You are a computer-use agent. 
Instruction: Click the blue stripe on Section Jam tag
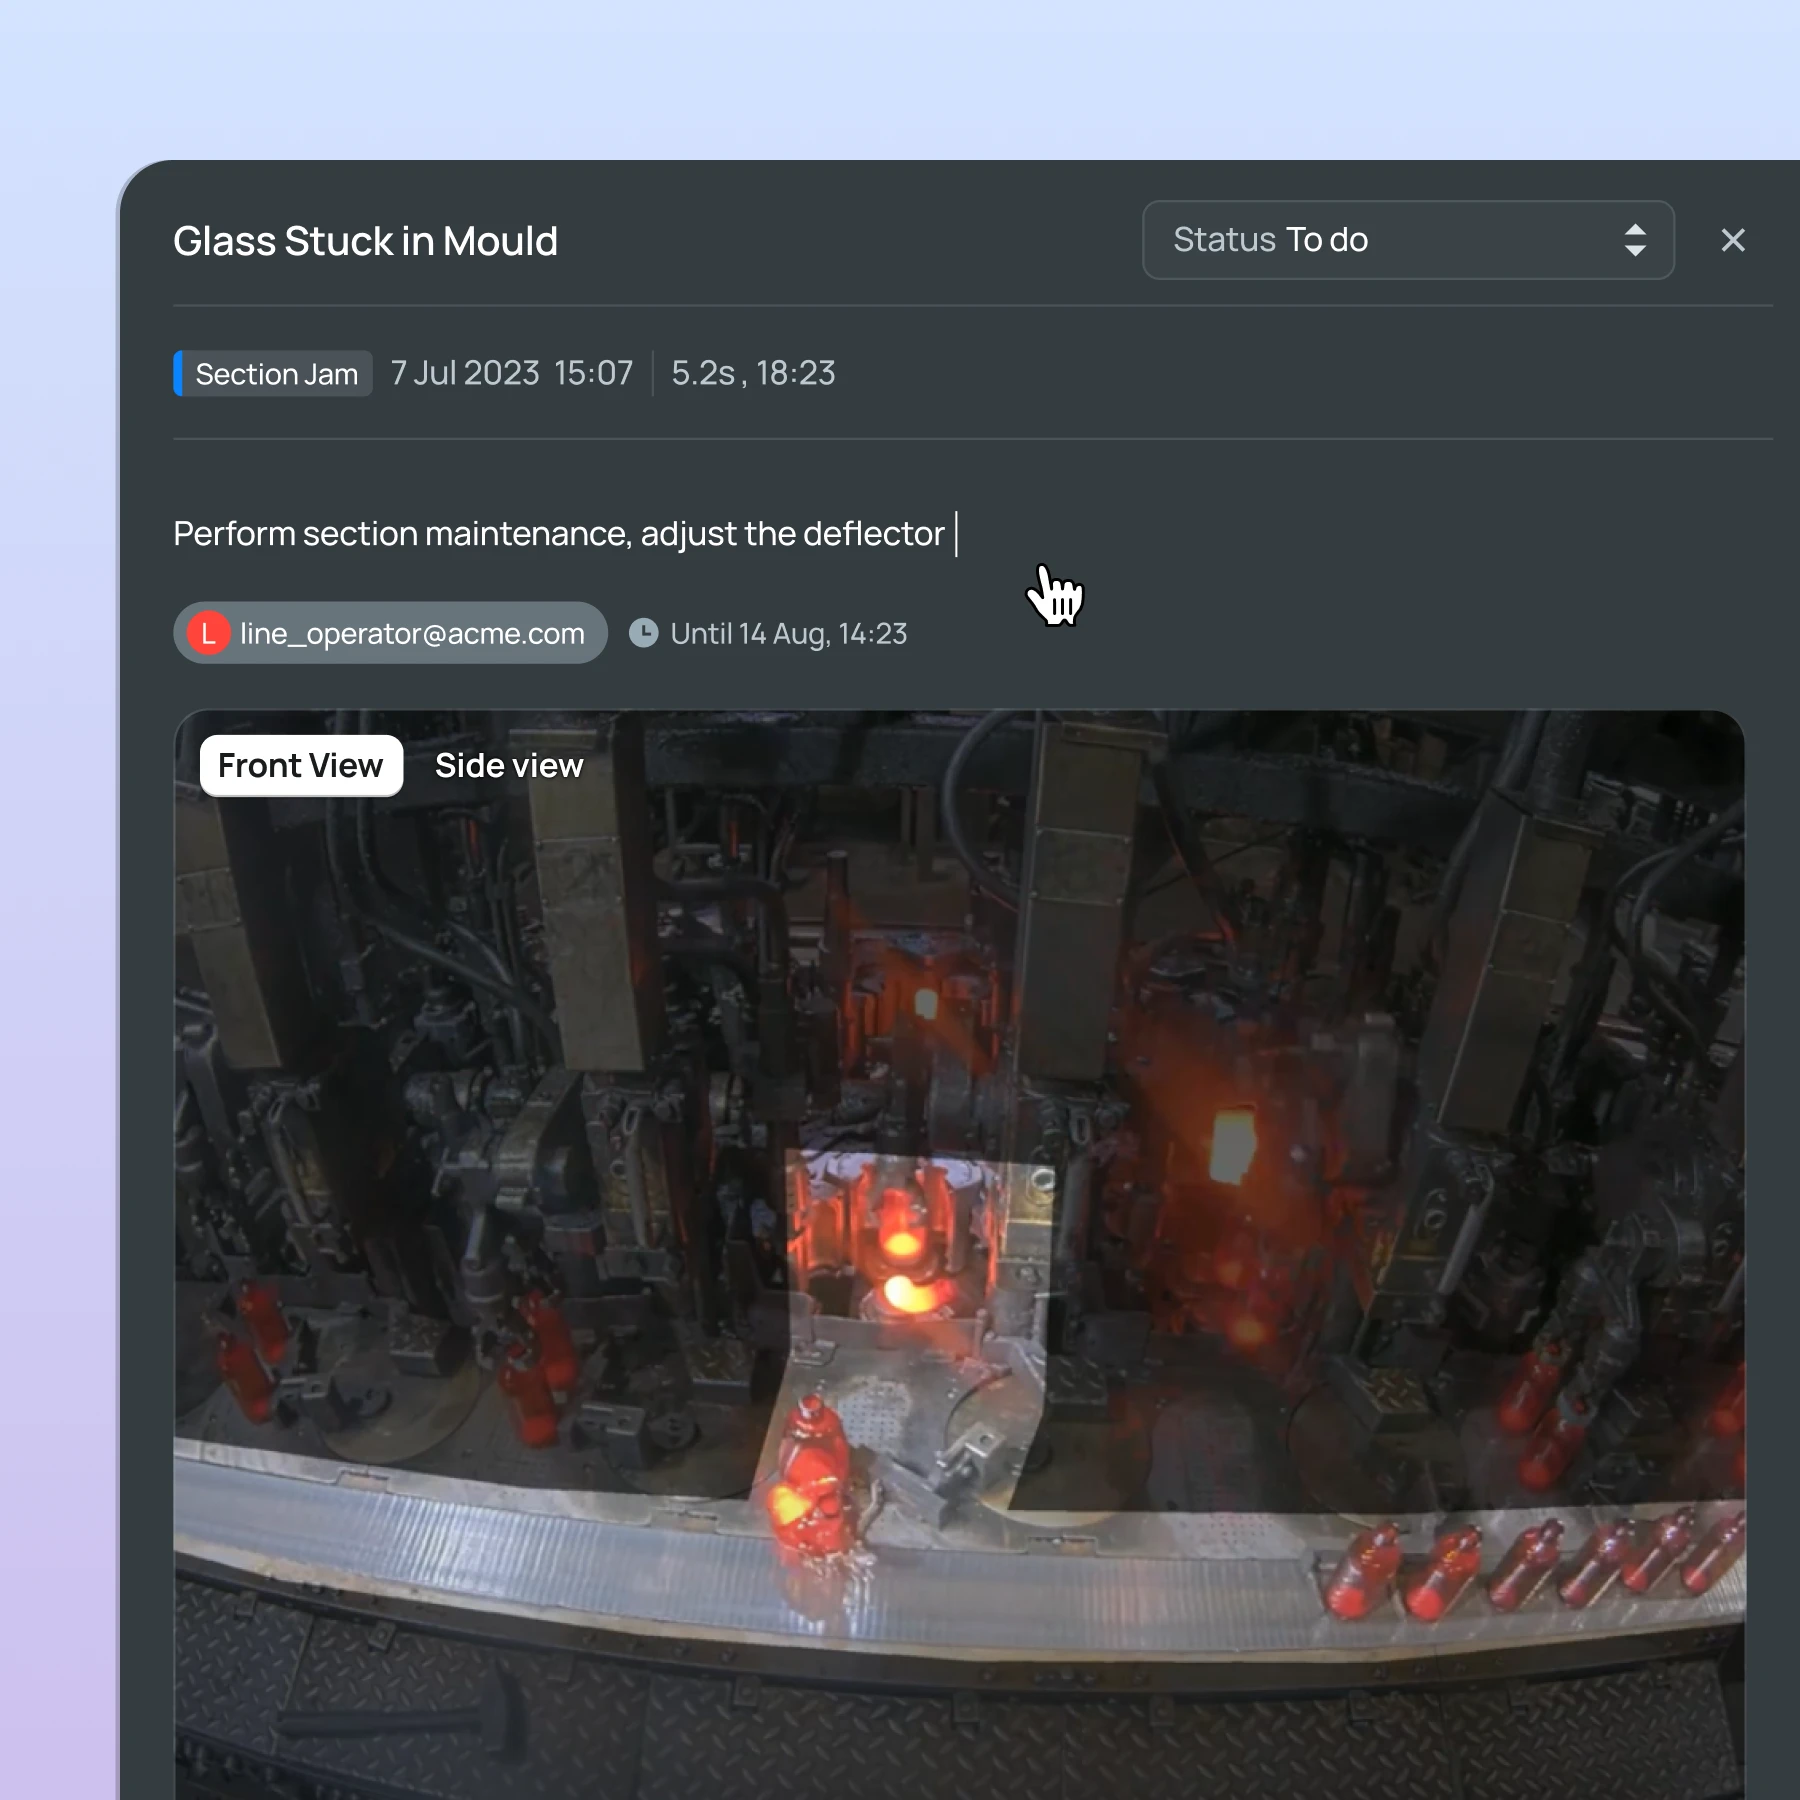coord(178,374)
